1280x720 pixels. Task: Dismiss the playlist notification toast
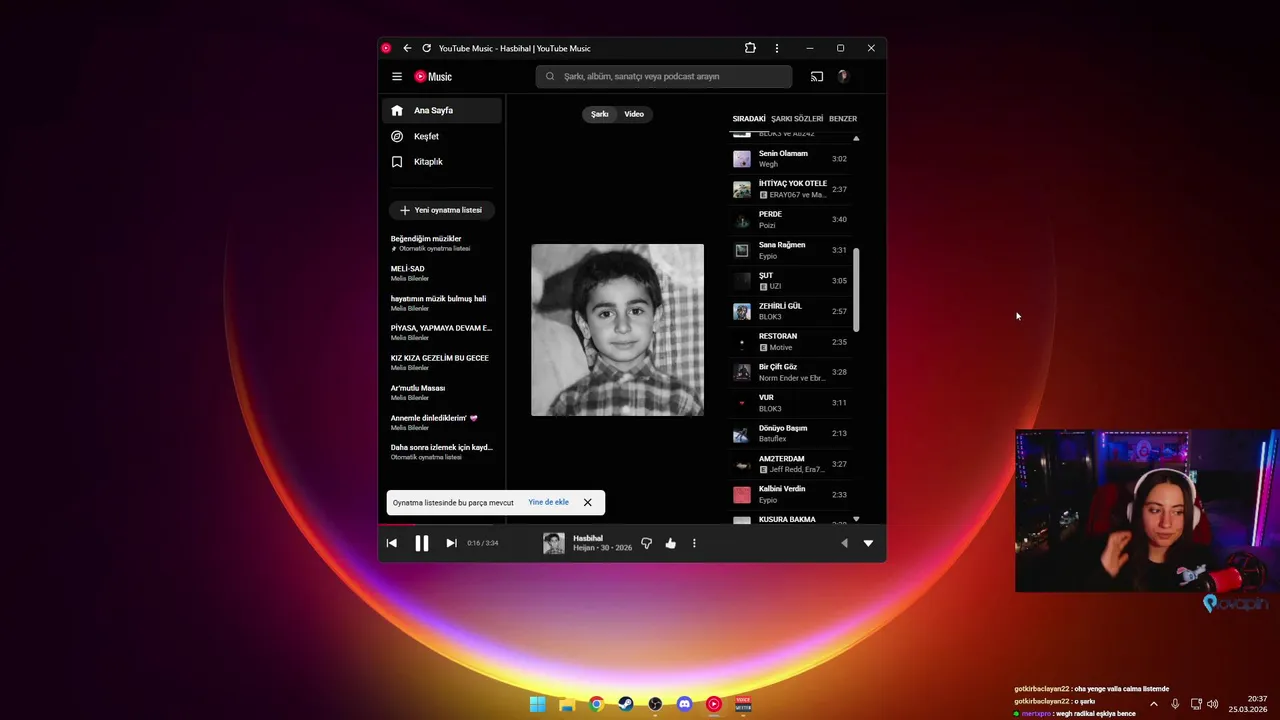coord(588,503)
